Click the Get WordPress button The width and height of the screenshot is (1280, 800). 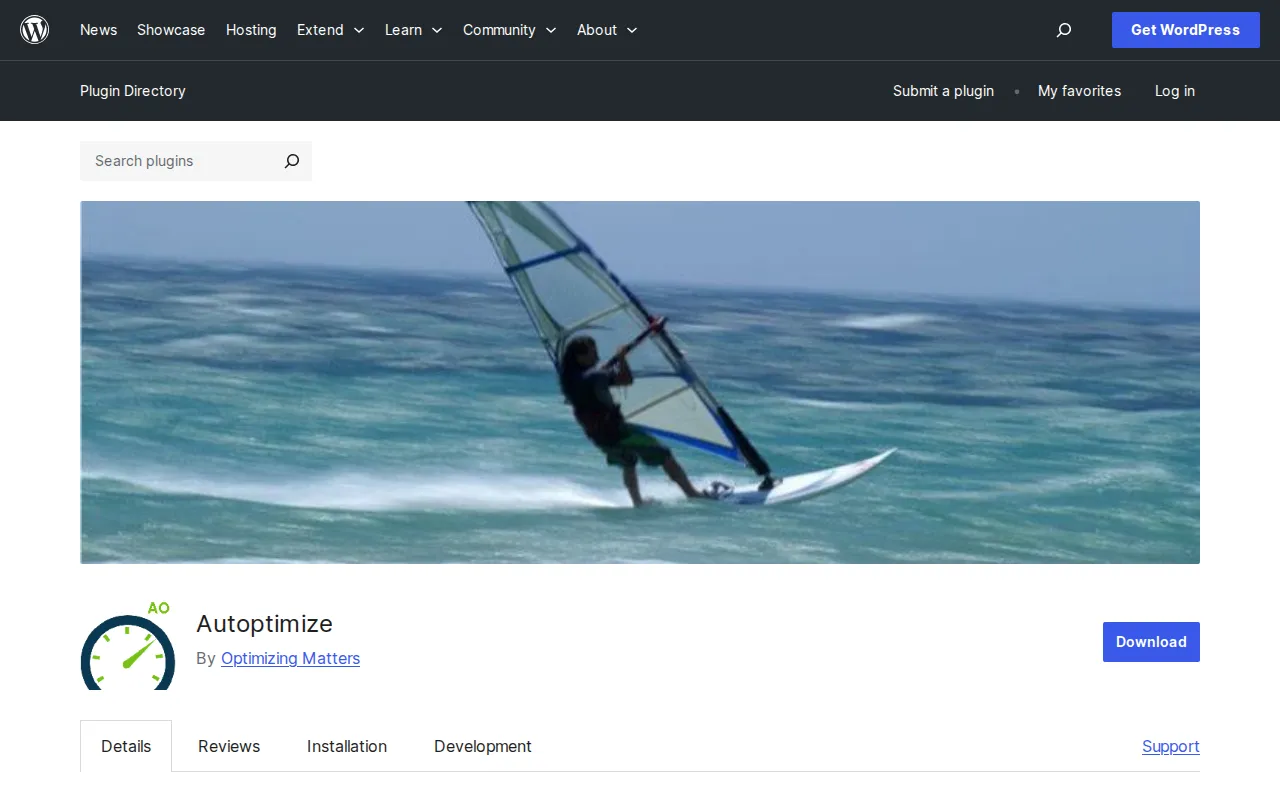(1185, 30)
